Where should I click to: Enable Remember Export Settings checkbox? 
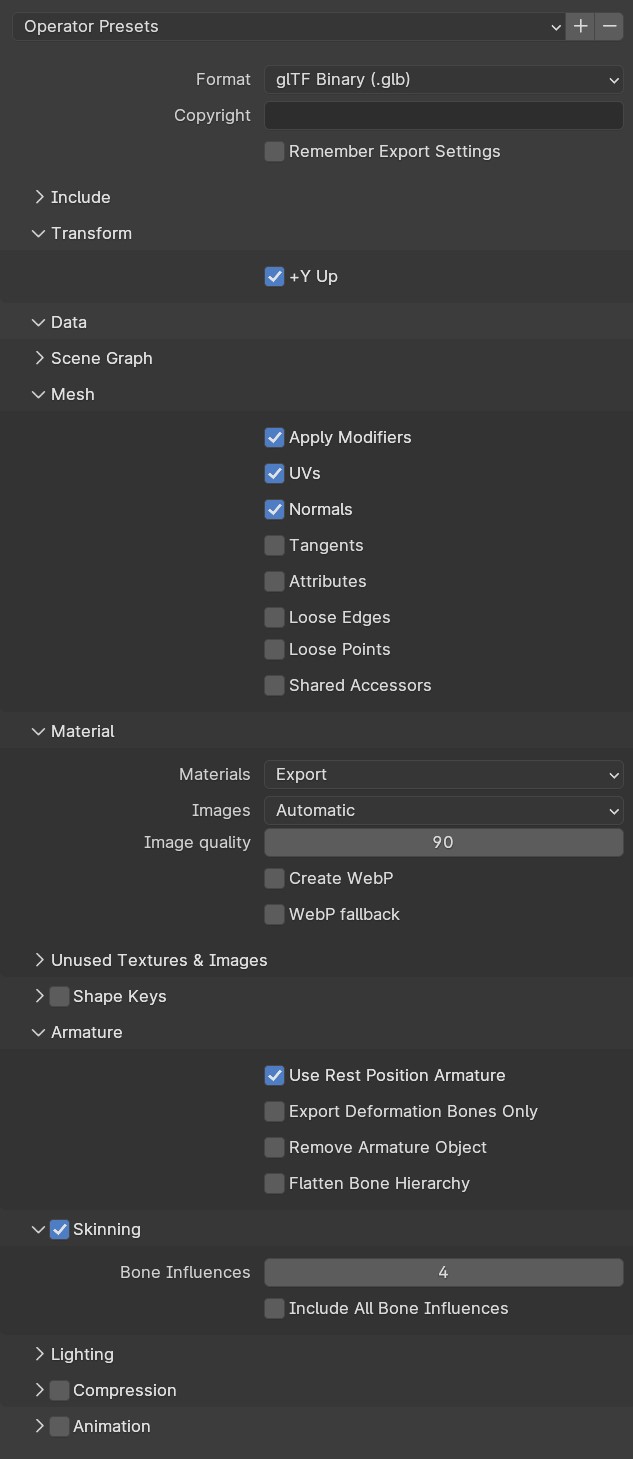[274, 151]
